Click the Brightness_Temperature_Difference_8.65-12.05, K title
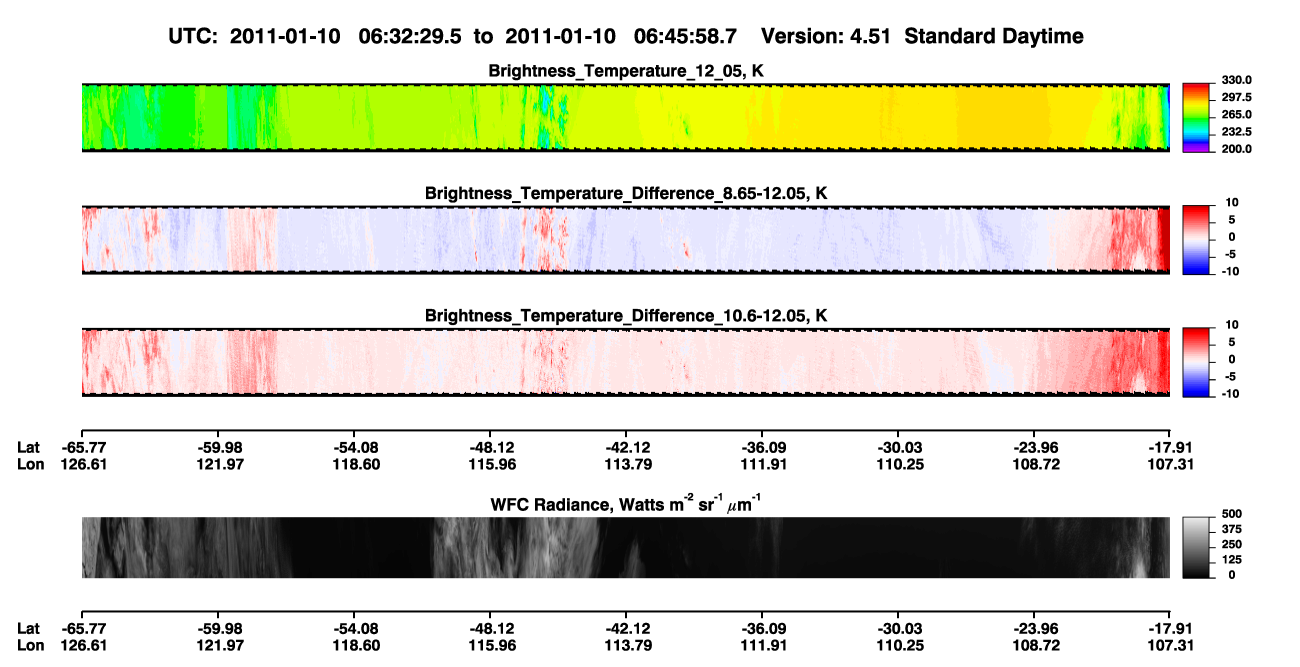This screenshot has height=667, width=1300. (626, 193)
